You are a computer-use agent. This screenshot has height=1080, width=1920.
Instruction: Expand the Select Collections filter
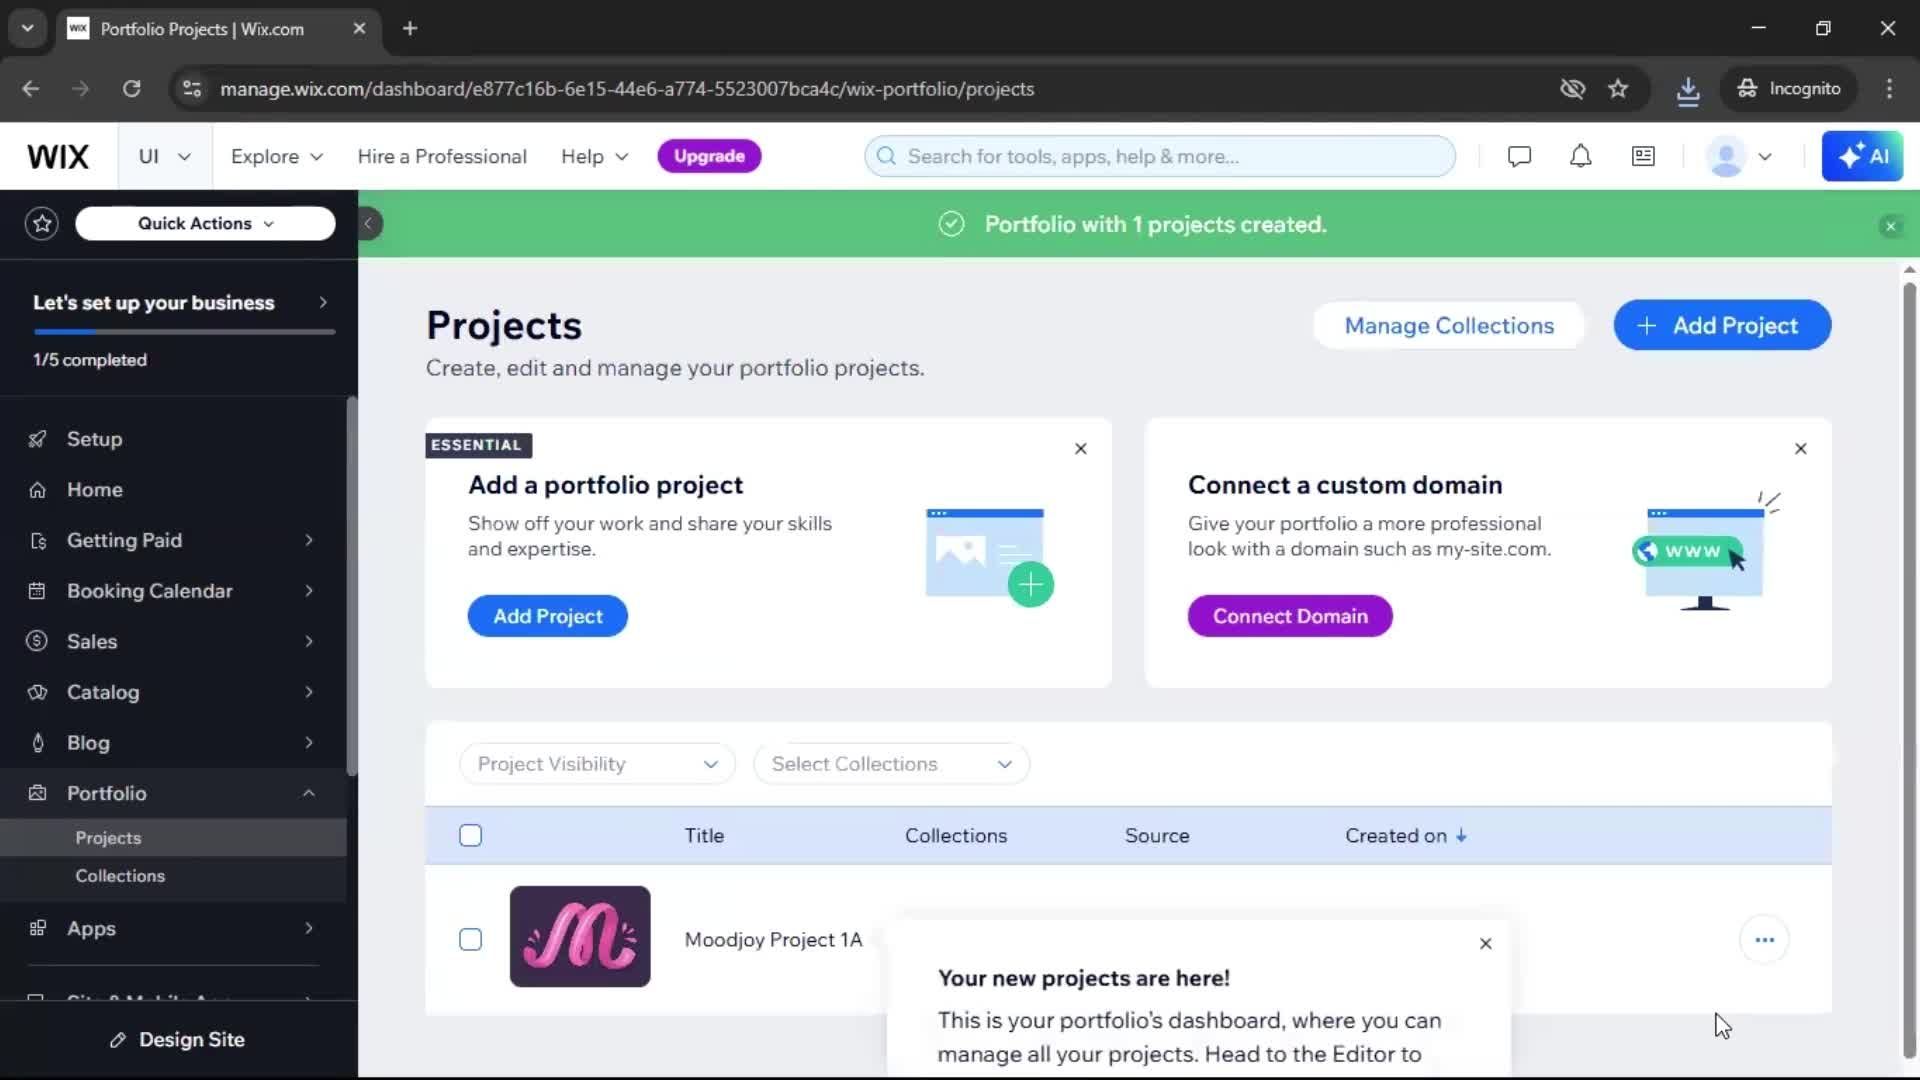pos(891,763)
